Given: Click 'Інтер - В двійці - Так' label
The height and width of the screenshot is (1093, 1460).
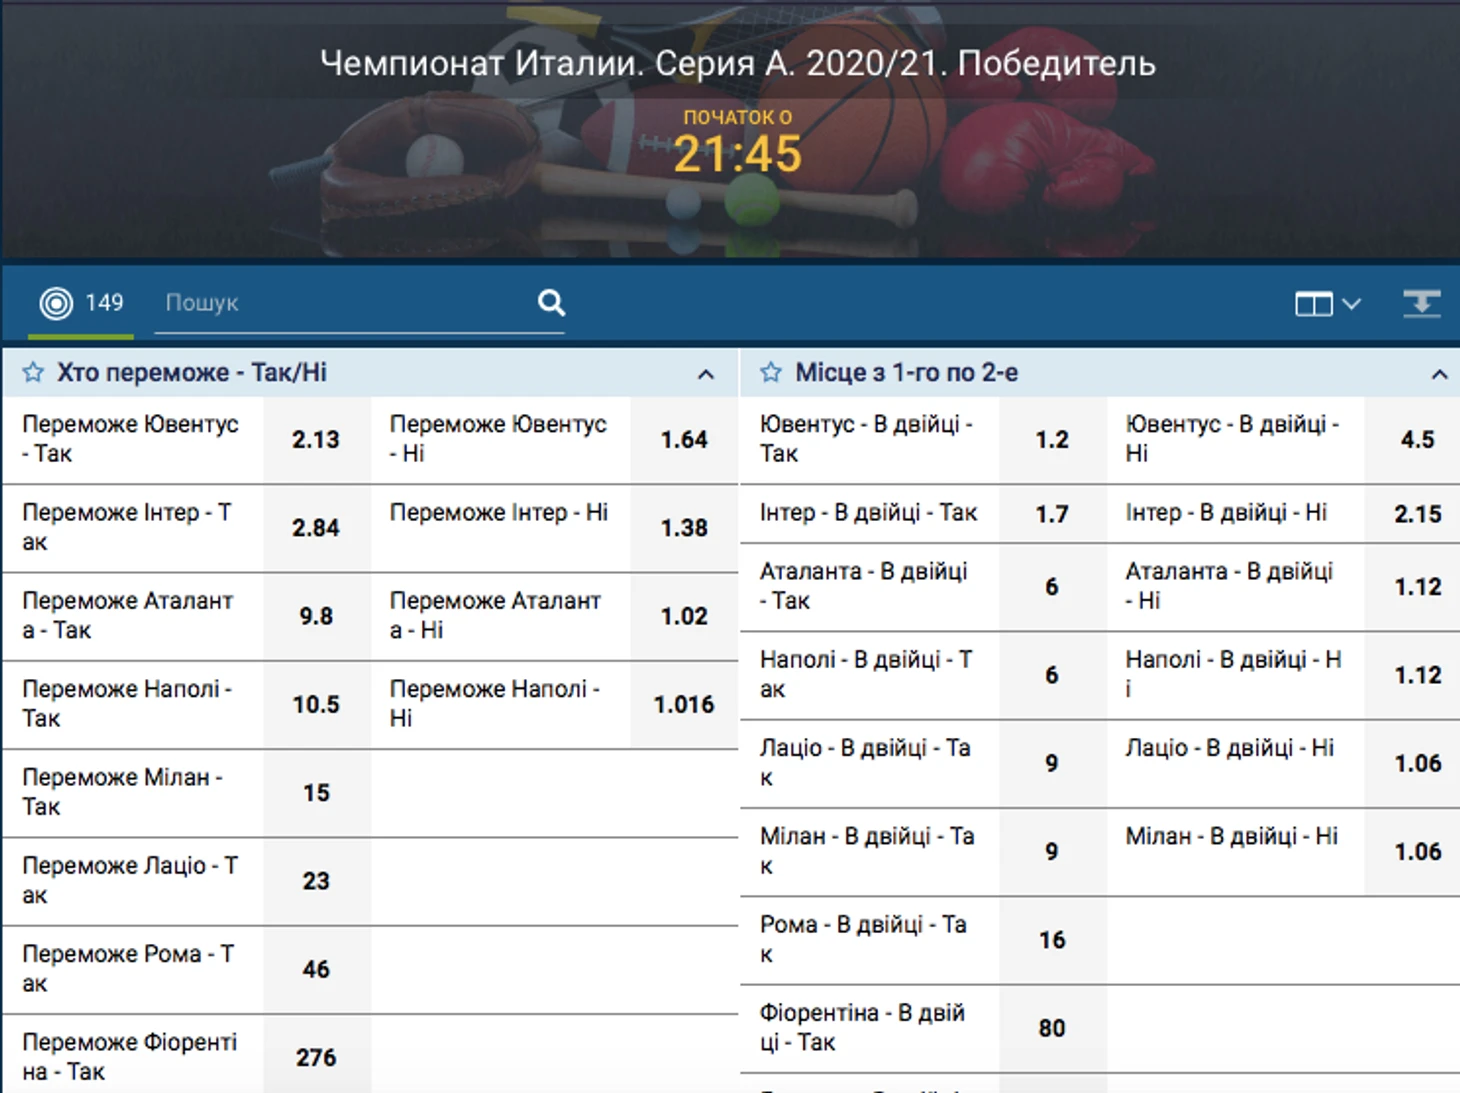Looking at the screenshot, I should (x=868, y=513).
